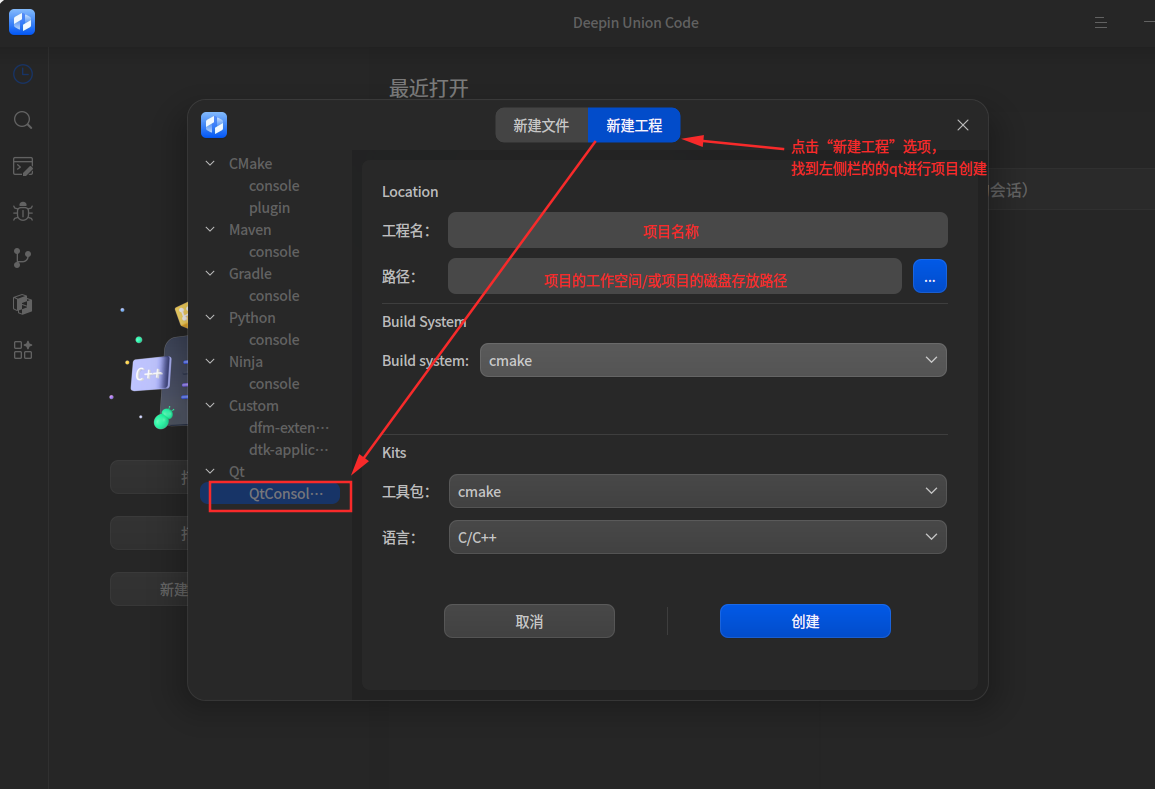Collapse the Qt tree category
Image resolution: width=1155 pixels, height=789 pixels.
(x=210, y=471)
